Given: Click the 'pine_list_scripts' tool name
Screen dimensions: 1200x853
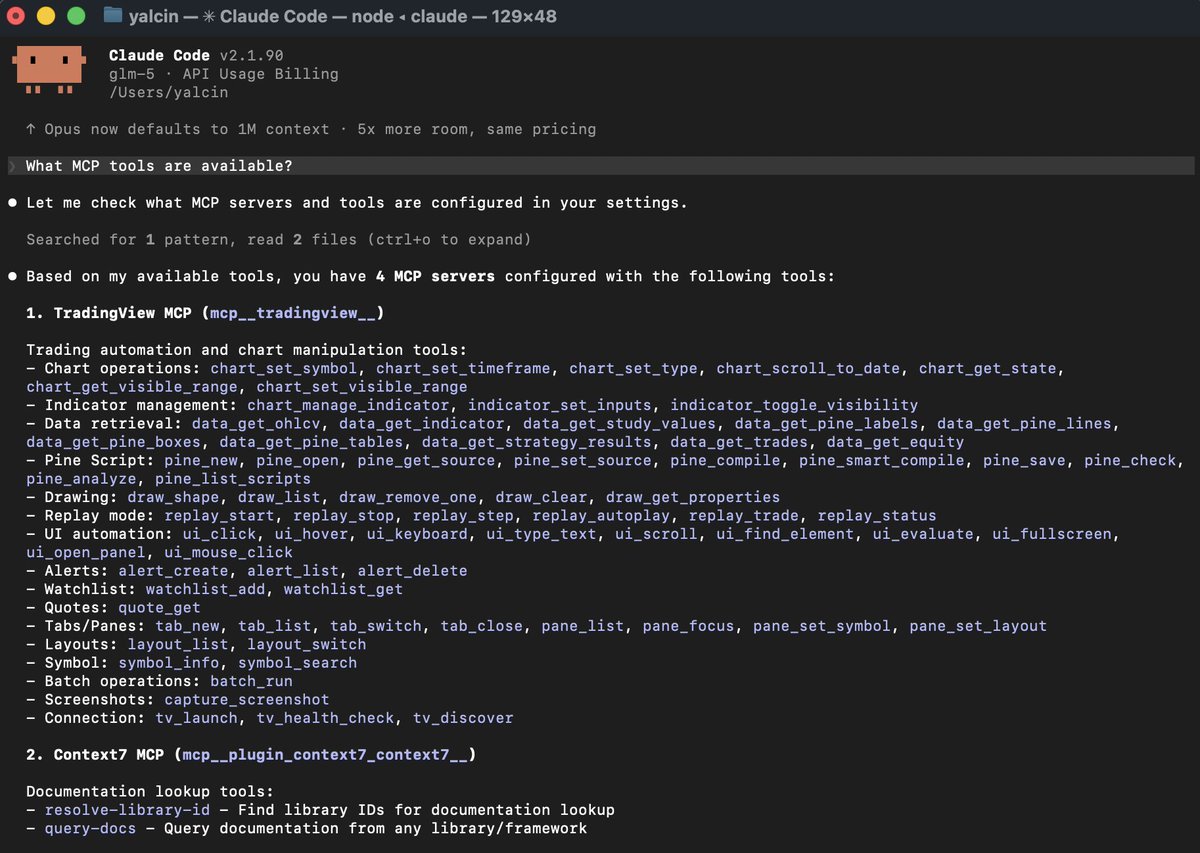Looking at the screenshot, I should pyautogui.click(x=233, y=479).
